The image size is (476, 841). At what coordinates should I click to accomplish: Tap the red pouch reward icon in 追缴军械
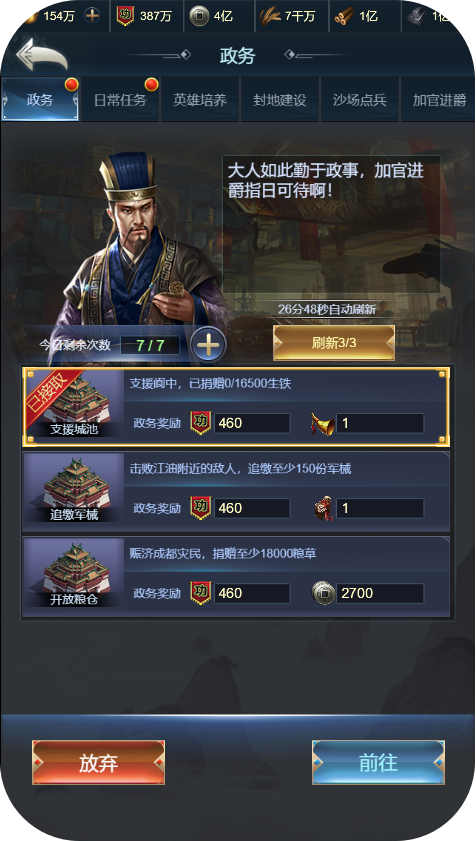pos(324,508)
